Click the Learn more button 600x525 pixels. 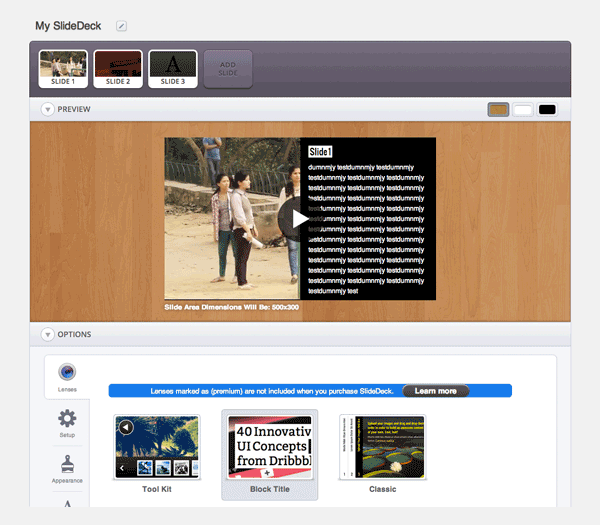(x=435, y=391)
